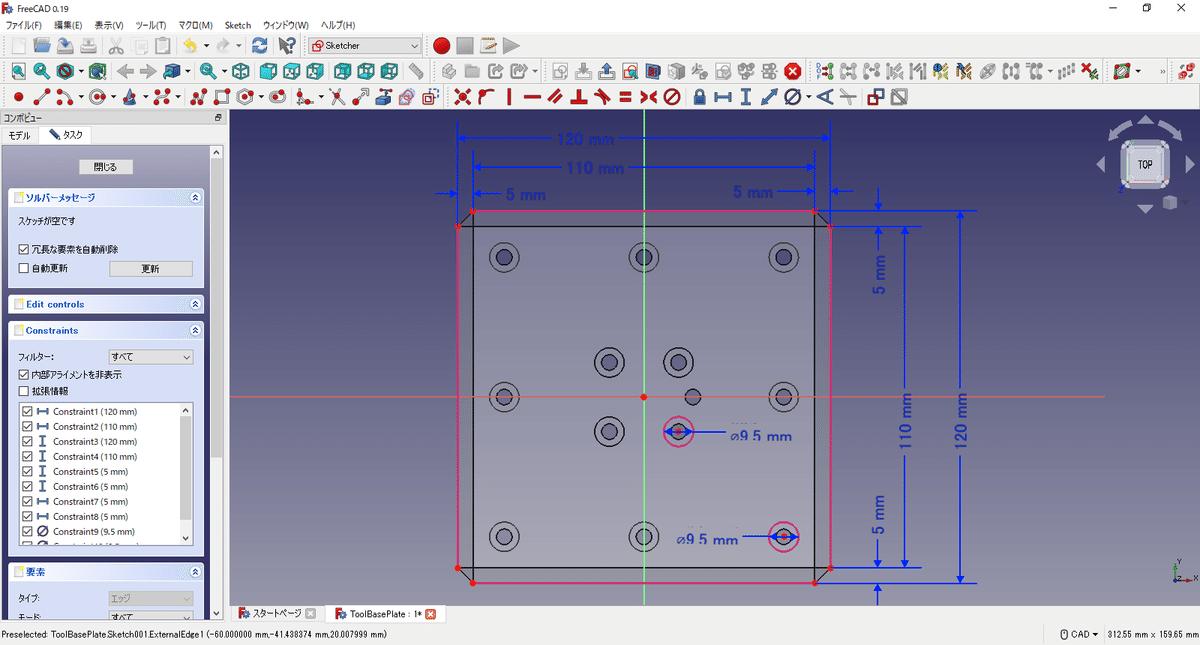Apply the Vertical constraint
Viewport: 1200px width, 645px height.
coord(509,97)
